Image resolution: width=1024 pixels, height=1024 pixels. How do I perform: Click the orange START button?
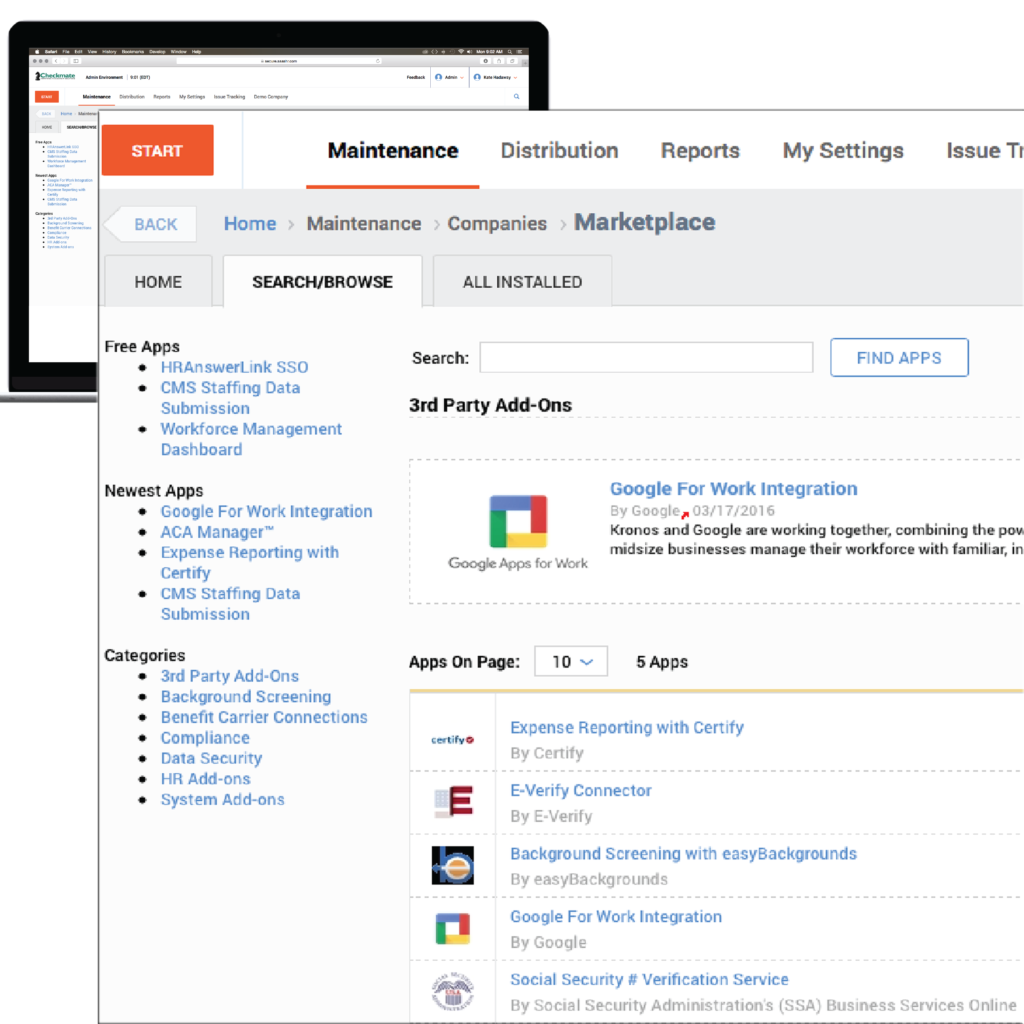pos(156,149)
